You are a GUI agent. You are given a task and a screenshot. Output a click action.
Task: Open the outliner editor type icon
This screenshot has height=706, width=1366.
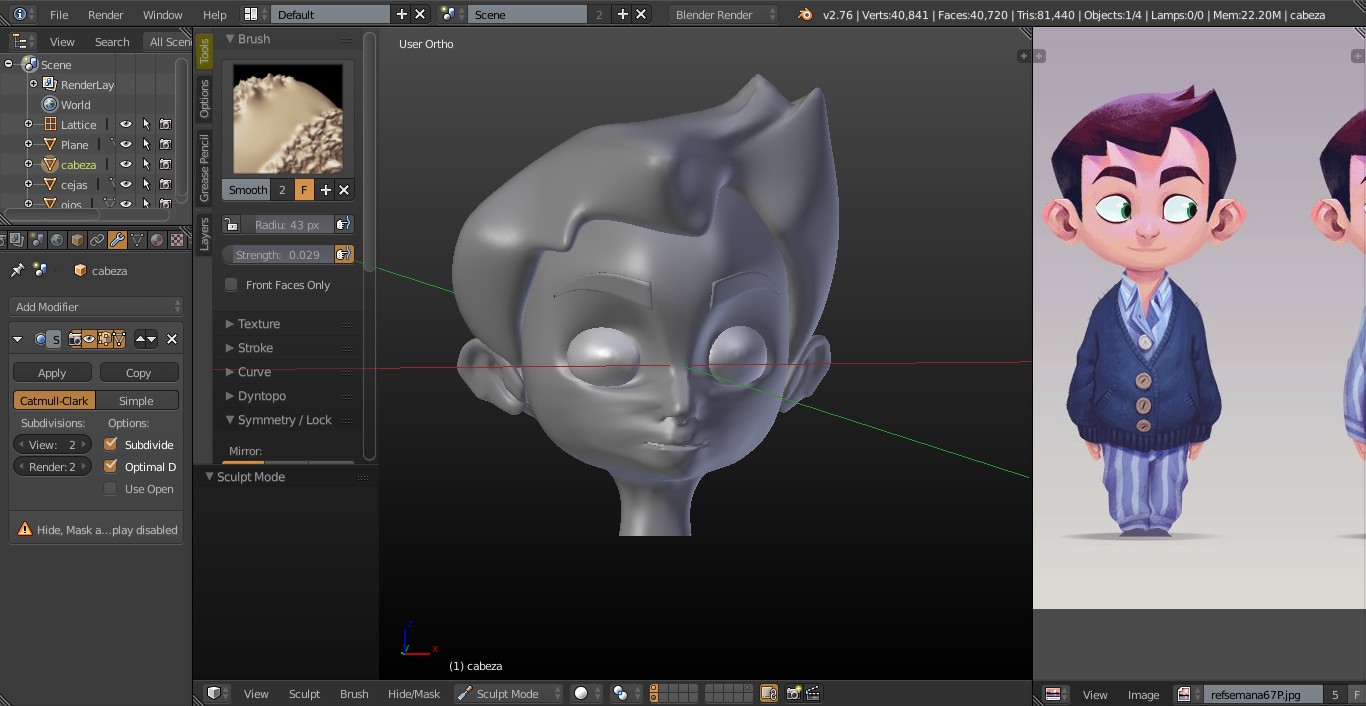click(24, 41)
